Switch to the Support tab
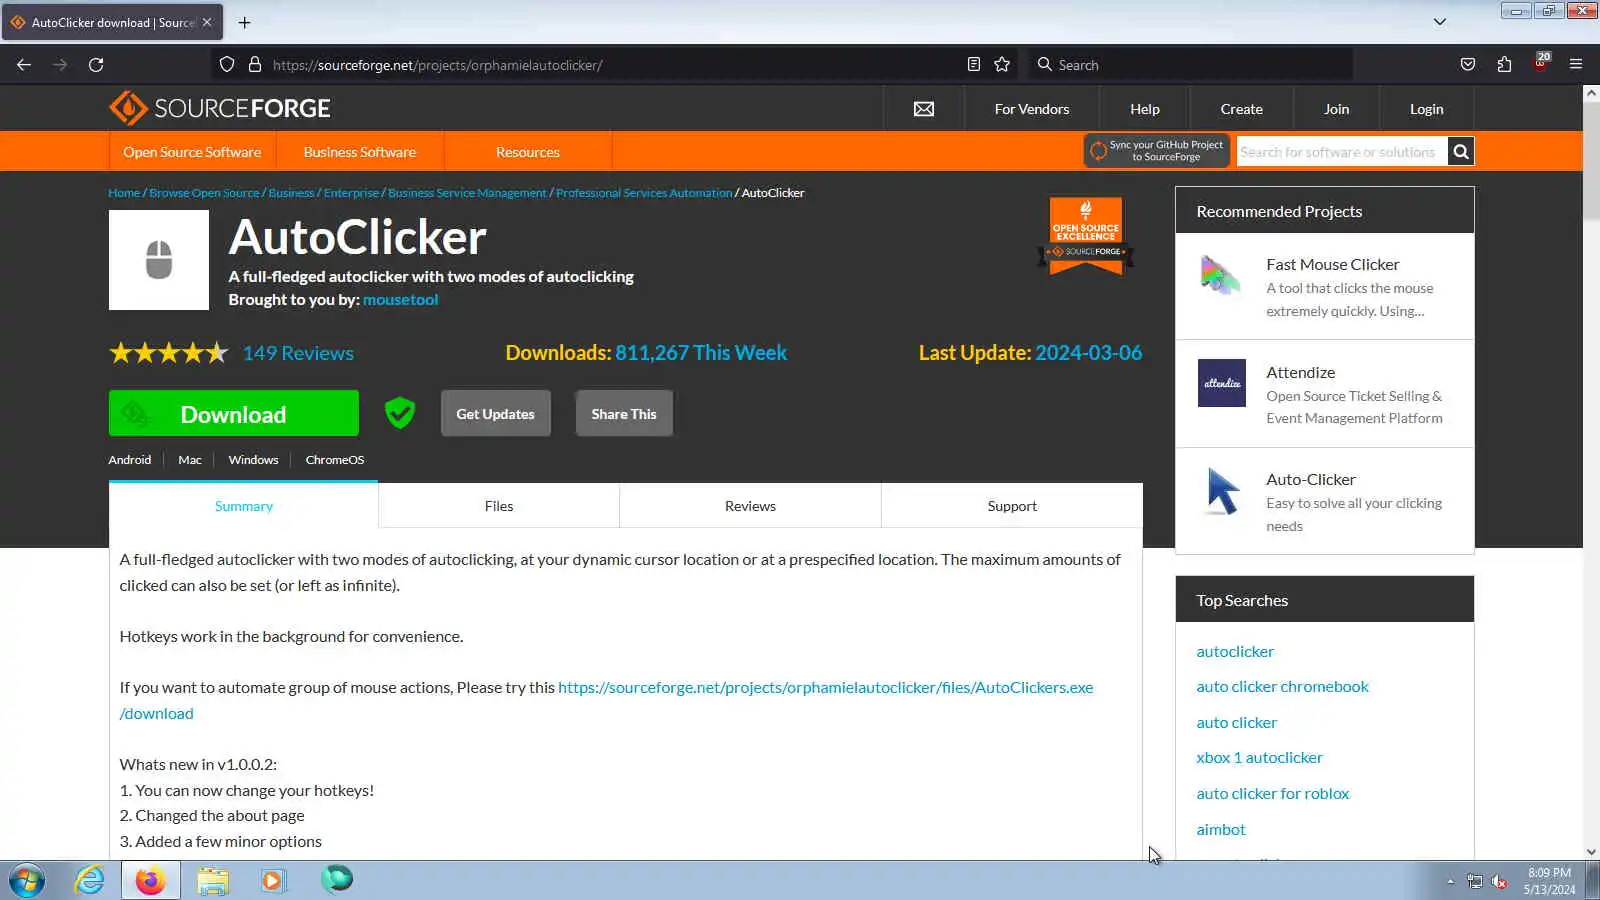Screen dimensions: 1600x900 1012,506
